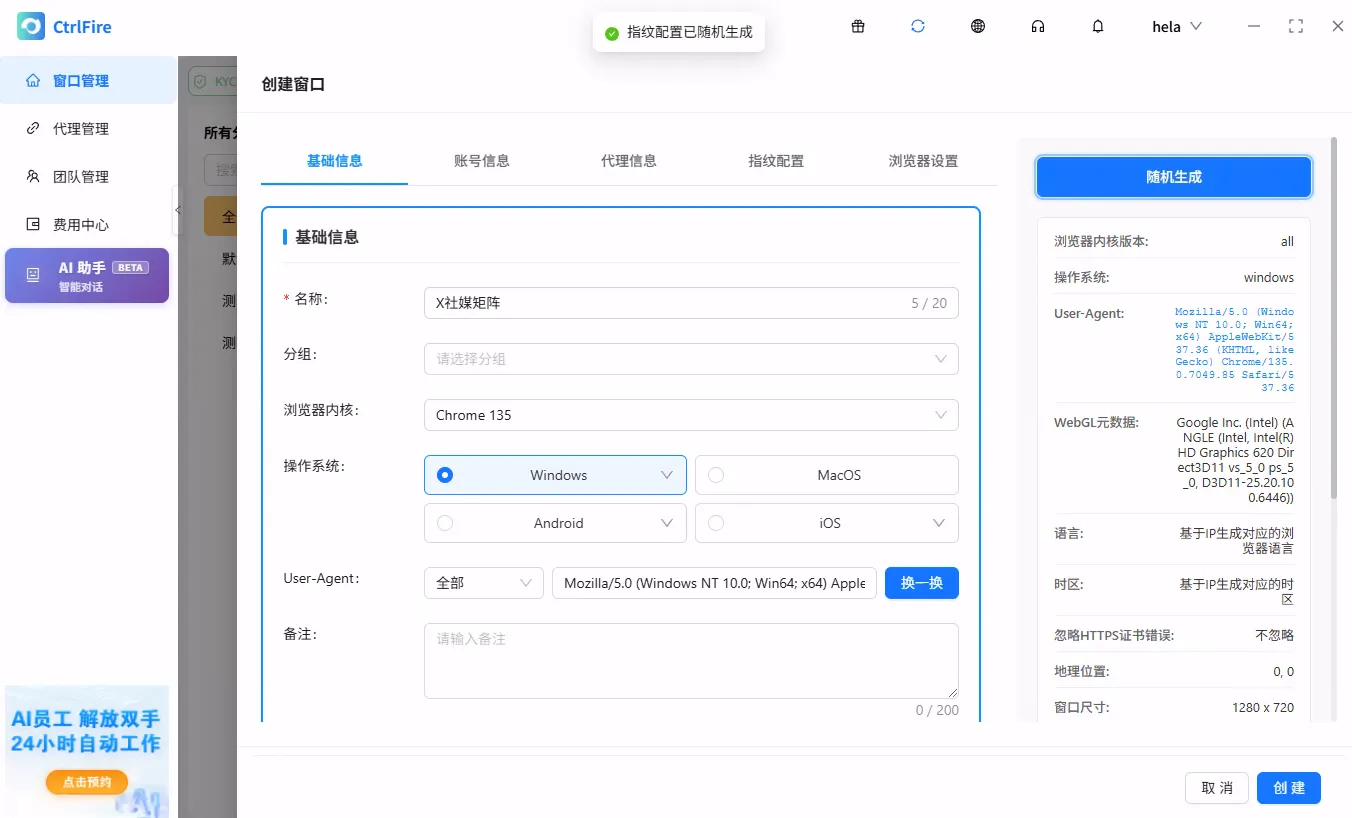Click the 随机生成 button
Viewport: 1352px width, 818px height.
(x=1173, y=177)
